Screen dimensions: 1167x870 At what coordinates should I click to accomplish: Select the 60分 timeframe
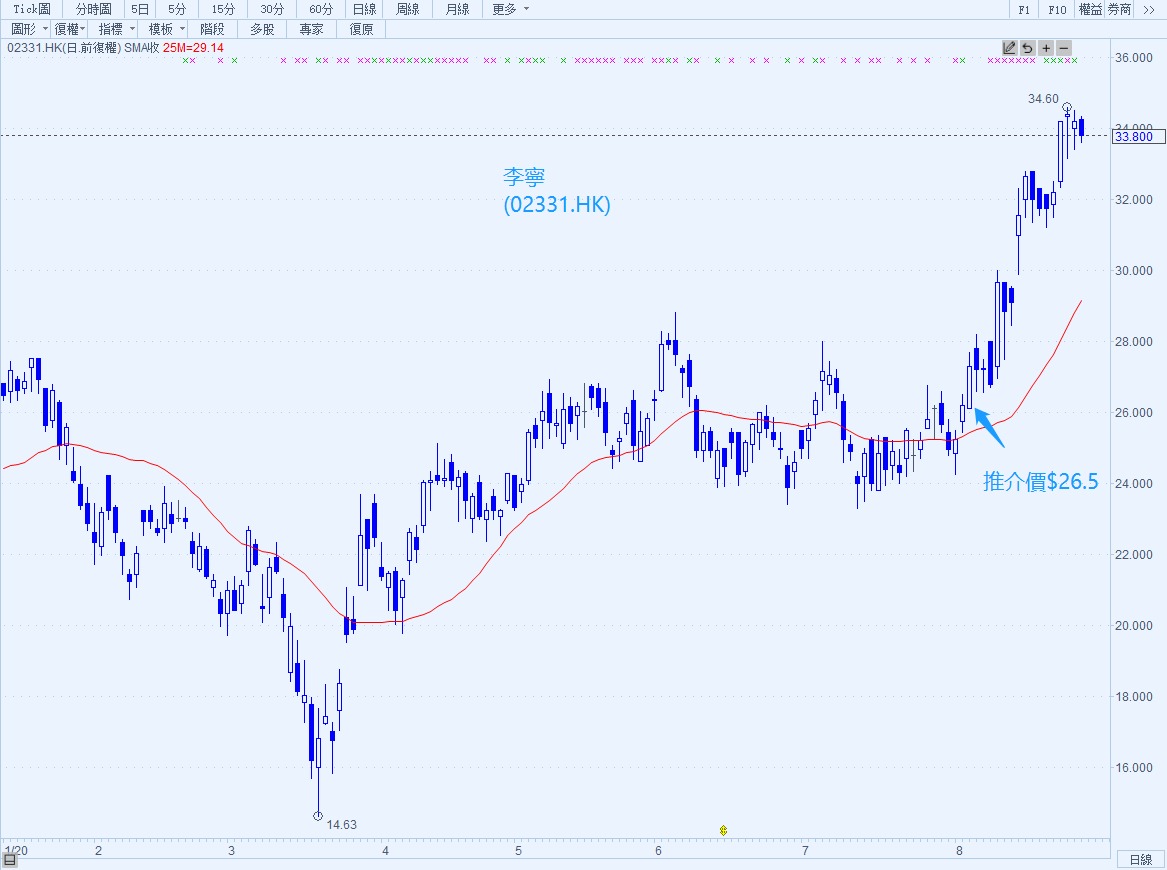[x=321, y=9]
